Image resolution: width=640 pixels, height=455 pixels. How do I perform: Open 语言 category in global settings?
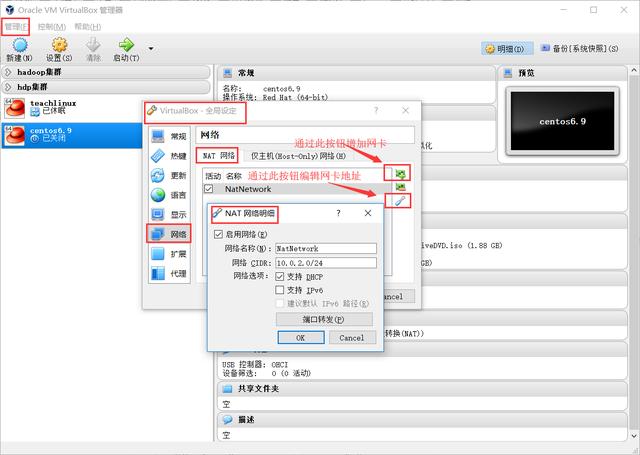coord(169,195)
